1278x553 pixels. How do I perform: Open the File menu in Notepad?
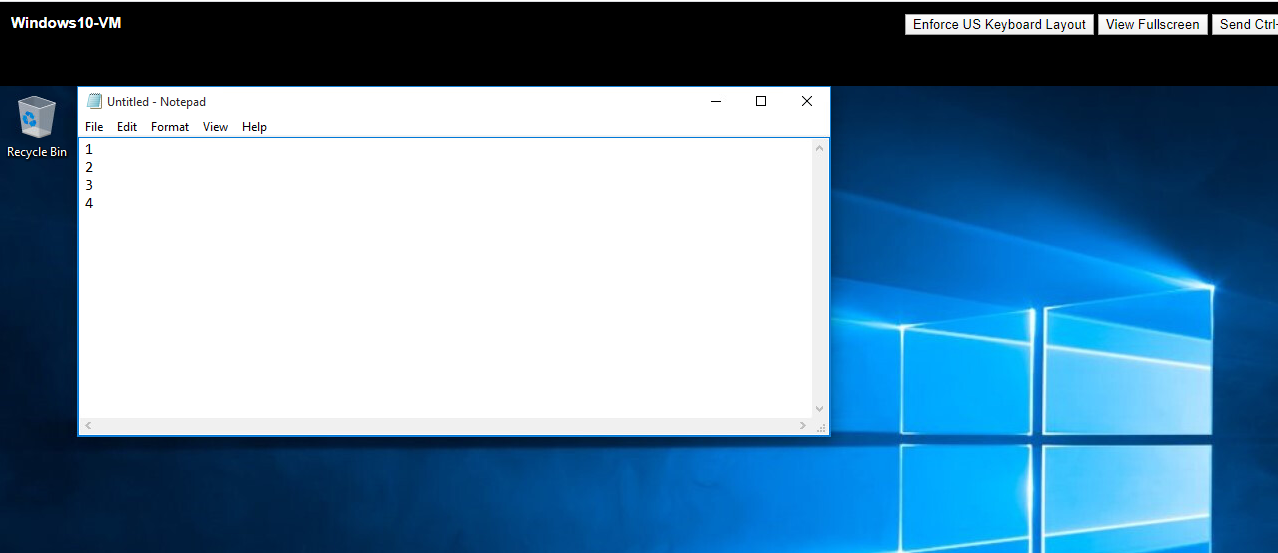pyautogui.click(x=94, y=127)
